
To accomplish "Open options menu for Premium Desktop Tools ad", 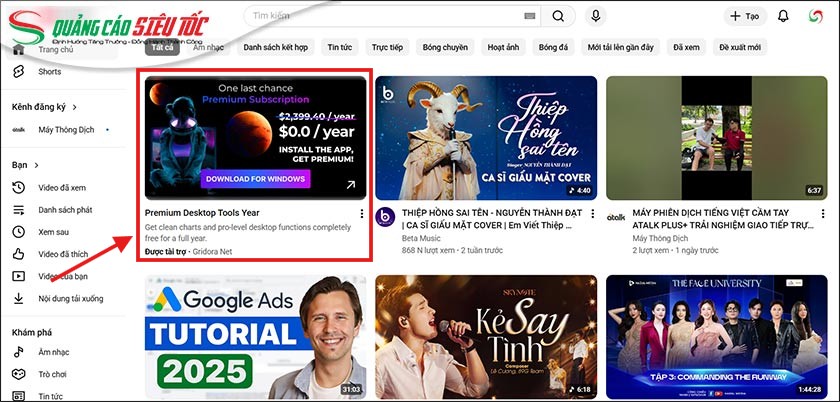I will (x=362, y=214).
